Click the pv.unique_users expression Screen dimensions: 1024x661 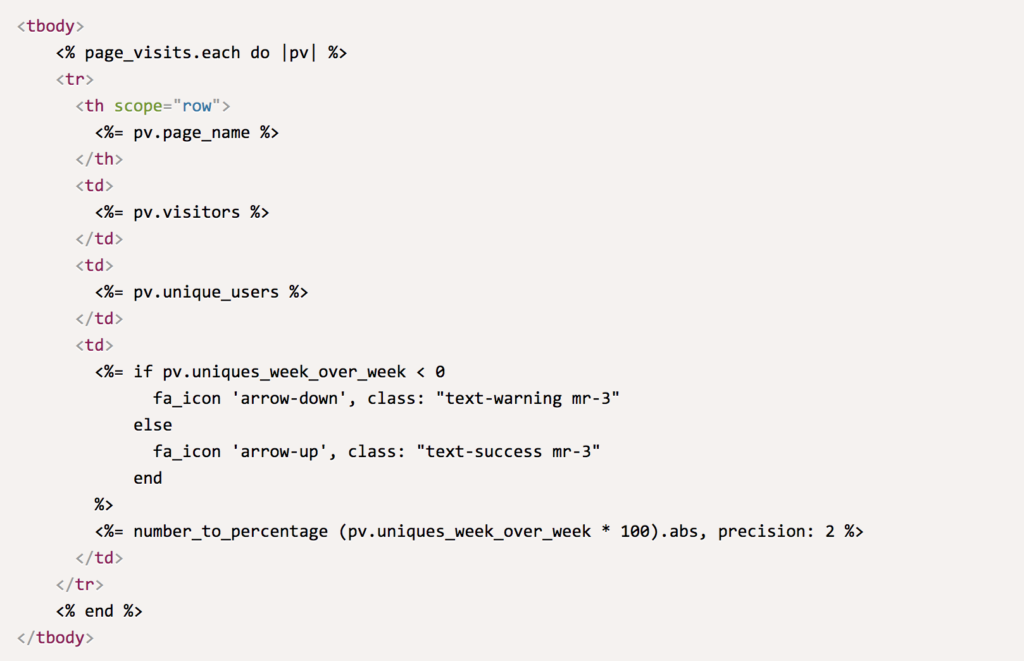(206, 292)
